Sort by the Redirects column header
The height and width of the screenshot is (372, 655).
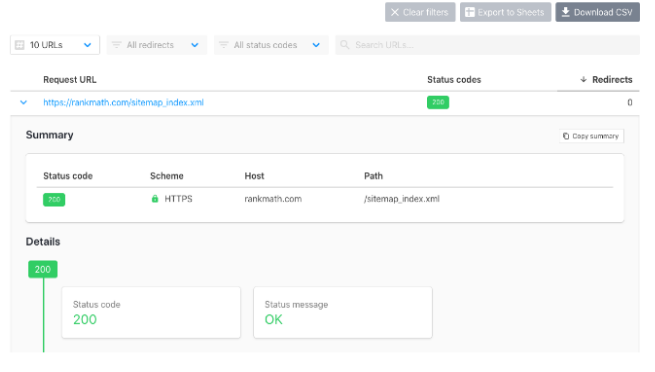pos(612,79)
